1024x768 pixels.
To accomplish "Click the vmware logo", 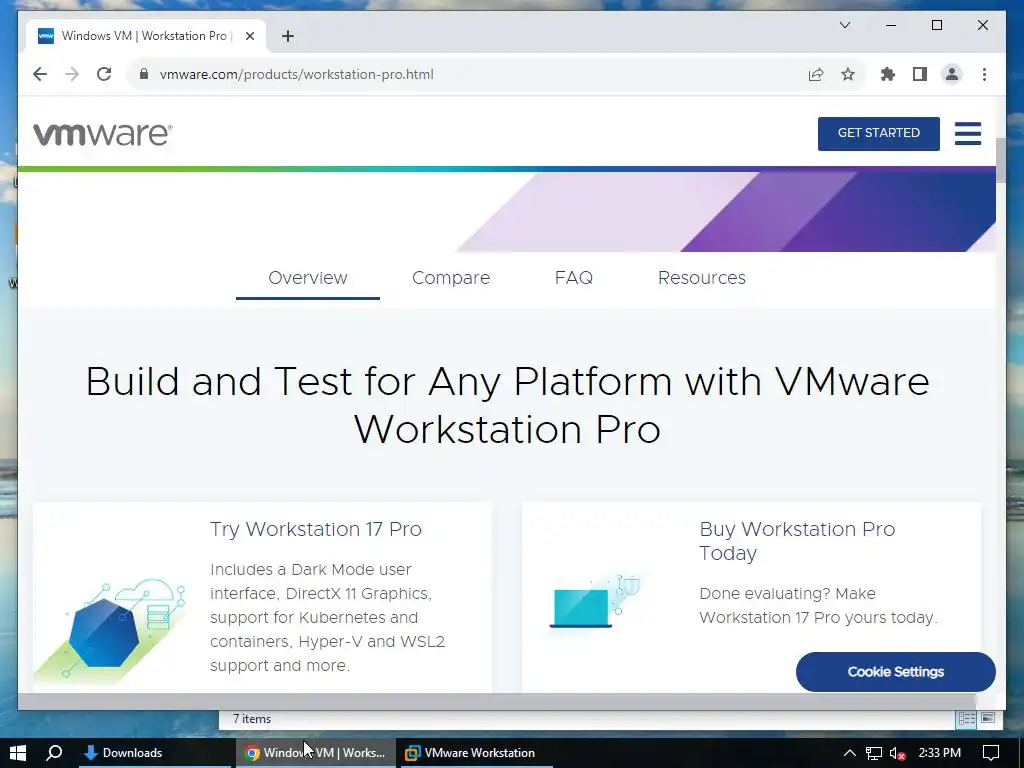I will tap(103, 134).
